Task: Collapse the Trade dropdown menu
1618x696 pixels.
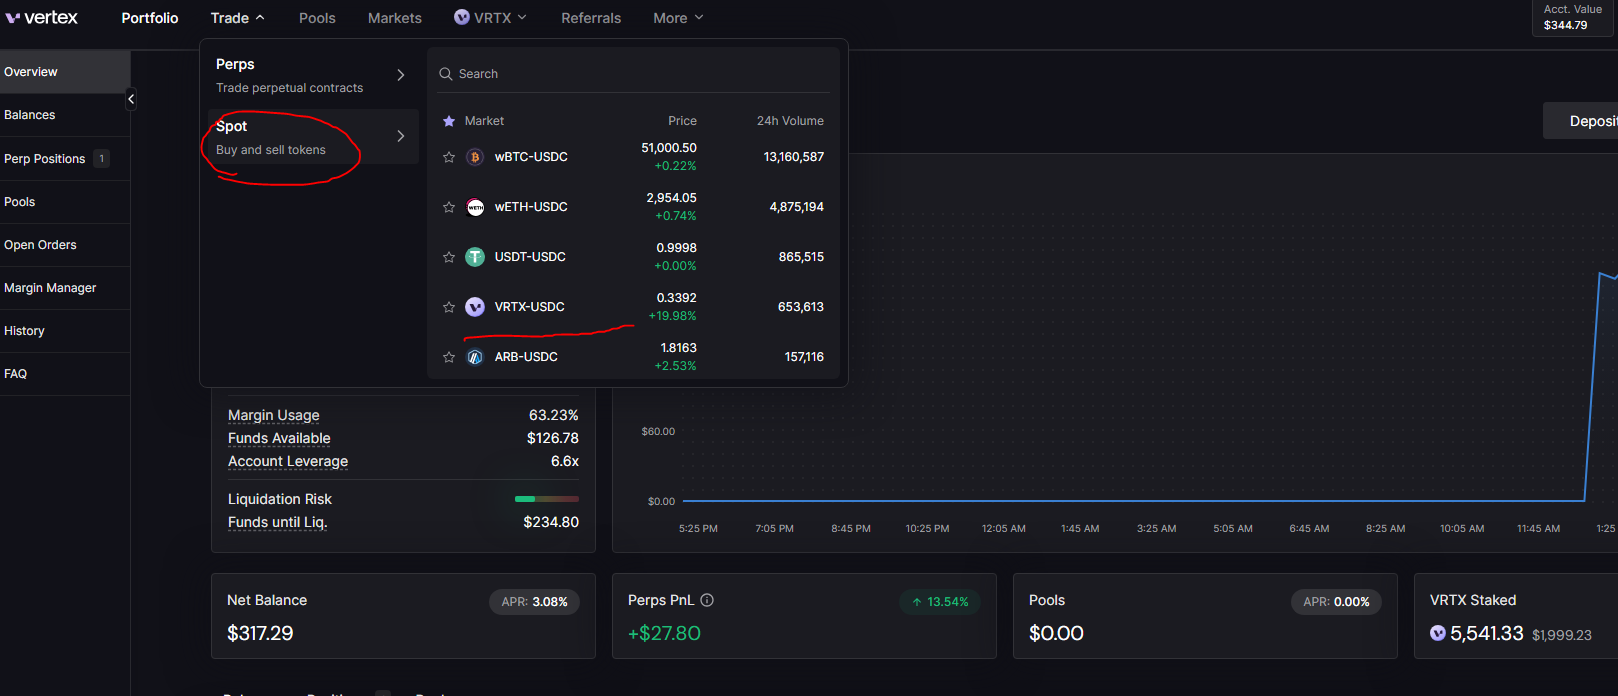Action: 238,18
